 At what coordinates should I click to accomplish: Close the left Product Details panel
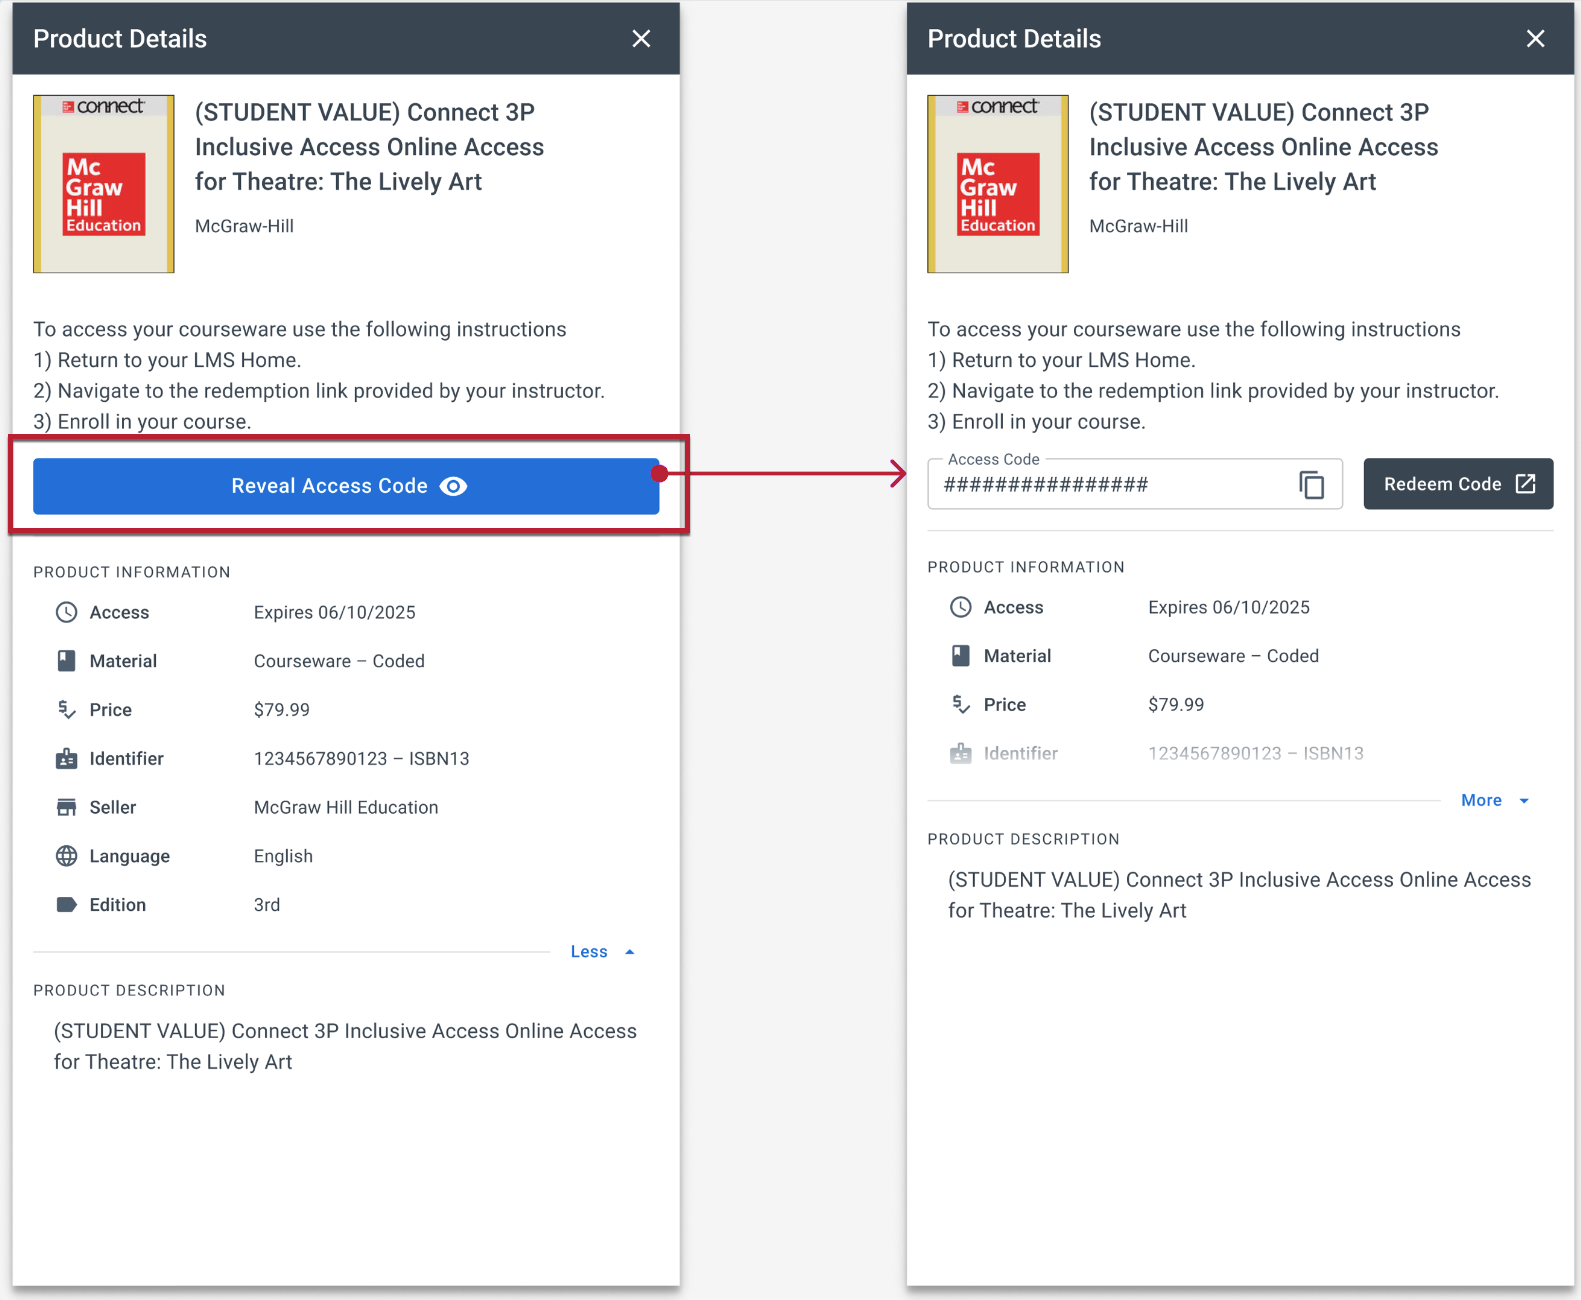click(641, 38)
